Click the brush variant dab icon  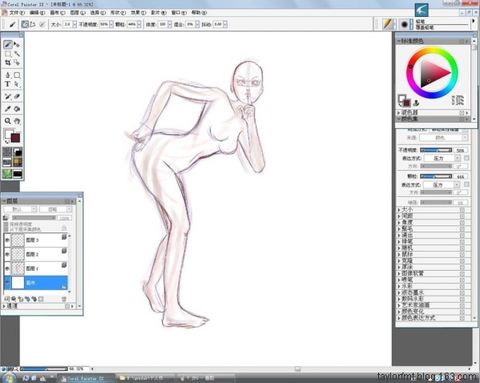click(x=404, y=24)
